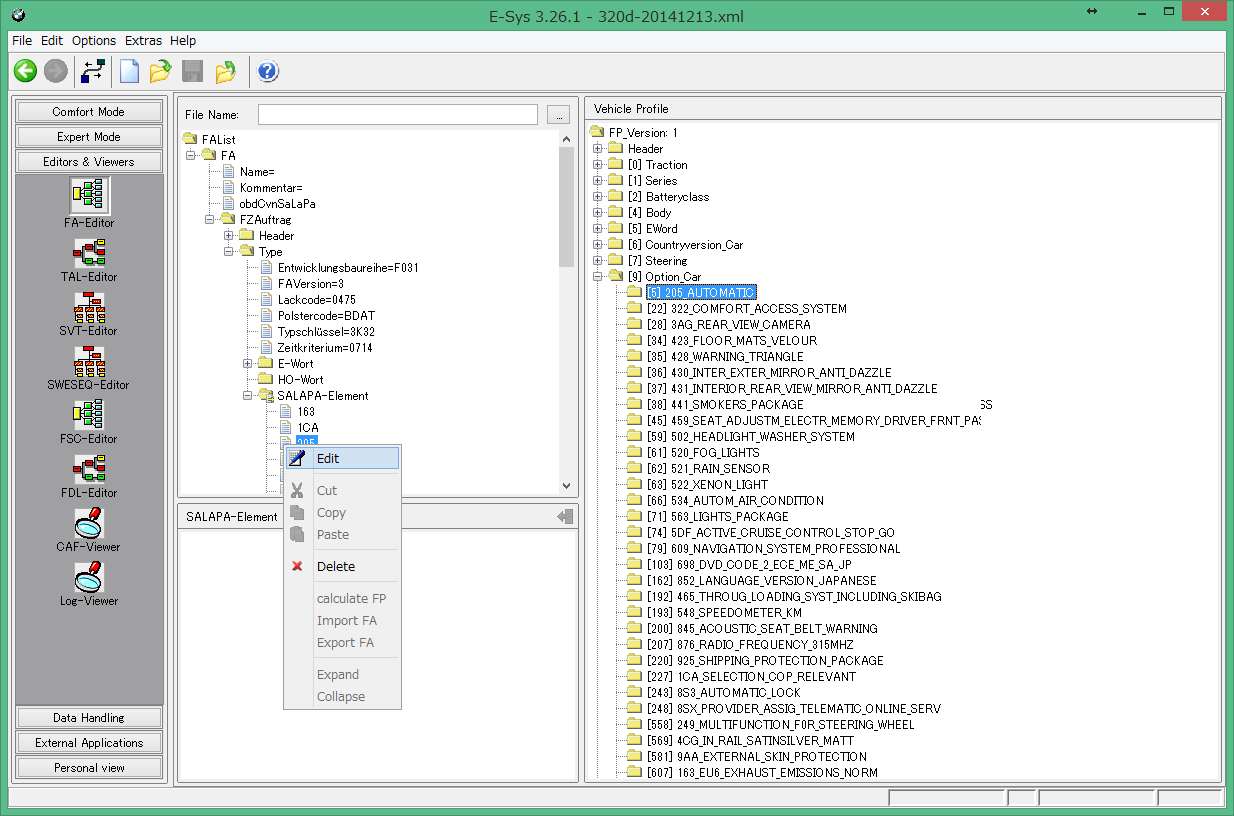Click the FA tree vertical scrollbar down arrow

click(567, 486)
